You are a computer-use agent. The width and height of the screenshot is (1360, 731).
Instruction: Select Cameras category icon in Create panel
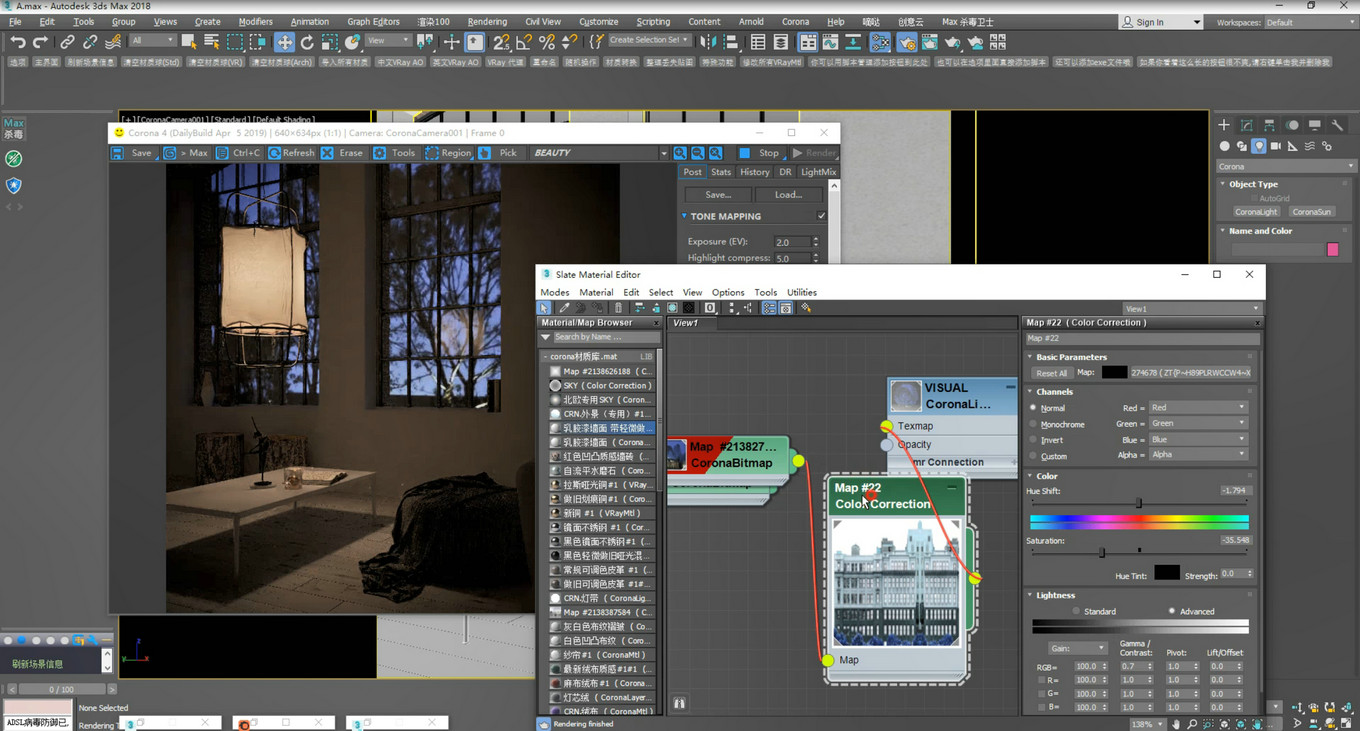tap(1276, 146)
